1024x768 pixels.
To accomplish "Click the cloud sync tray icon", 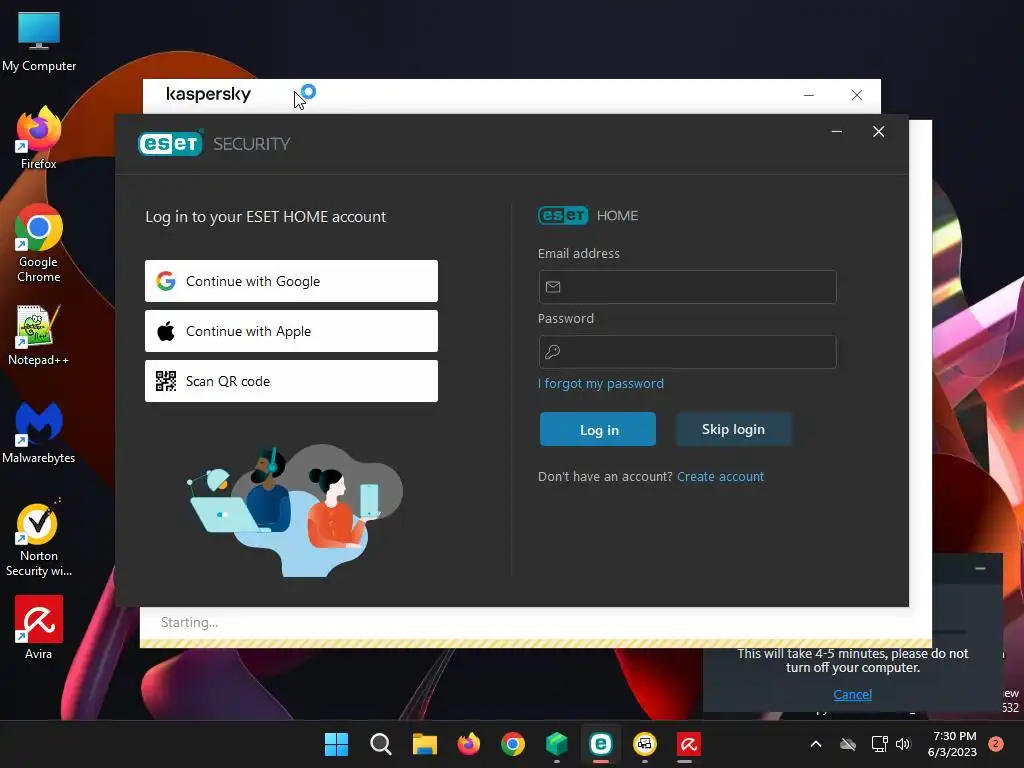I will point(848,744).
